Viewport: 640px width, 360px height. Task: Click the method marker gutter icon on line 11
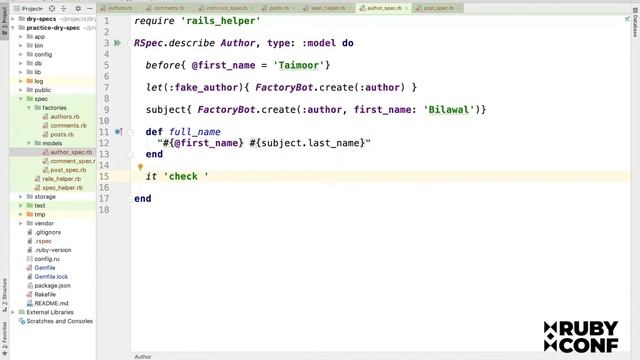point(118,132)
